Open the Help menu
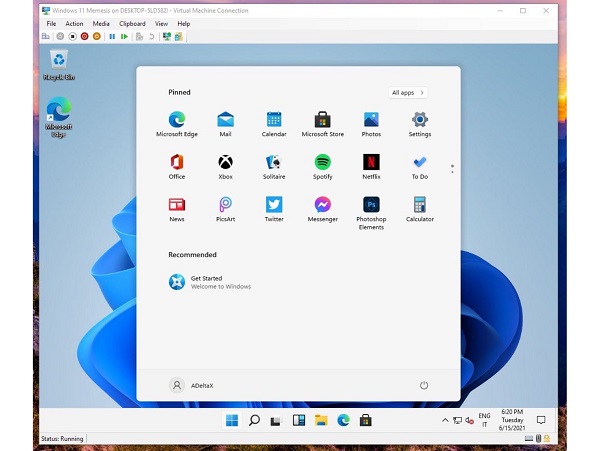 [184, 24]
